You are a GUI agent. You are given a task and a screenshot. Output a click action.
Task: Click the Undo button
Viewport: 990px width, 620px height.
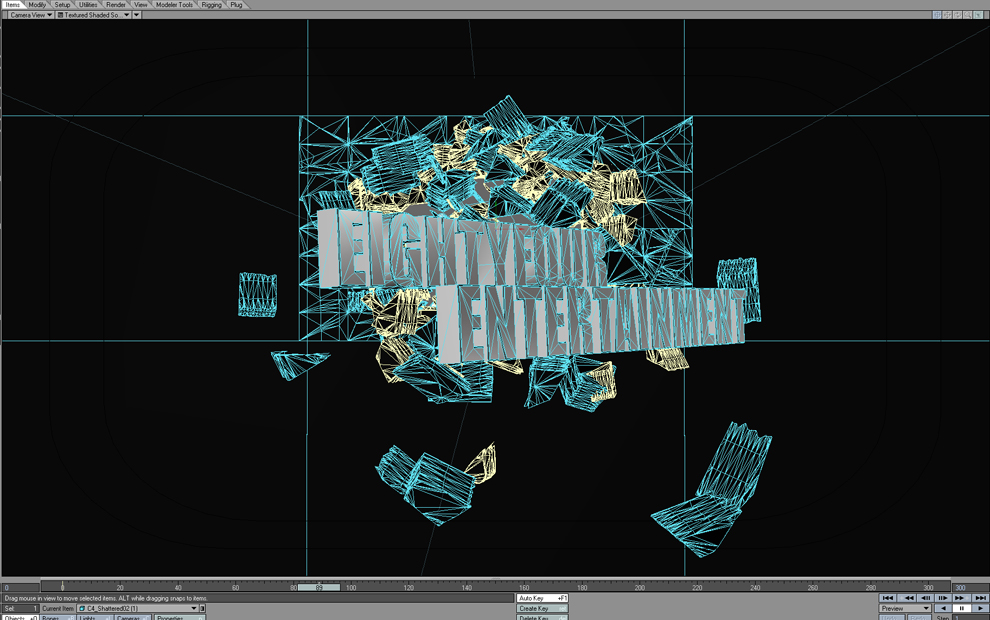pyautogui.click(x=892, y=617)
